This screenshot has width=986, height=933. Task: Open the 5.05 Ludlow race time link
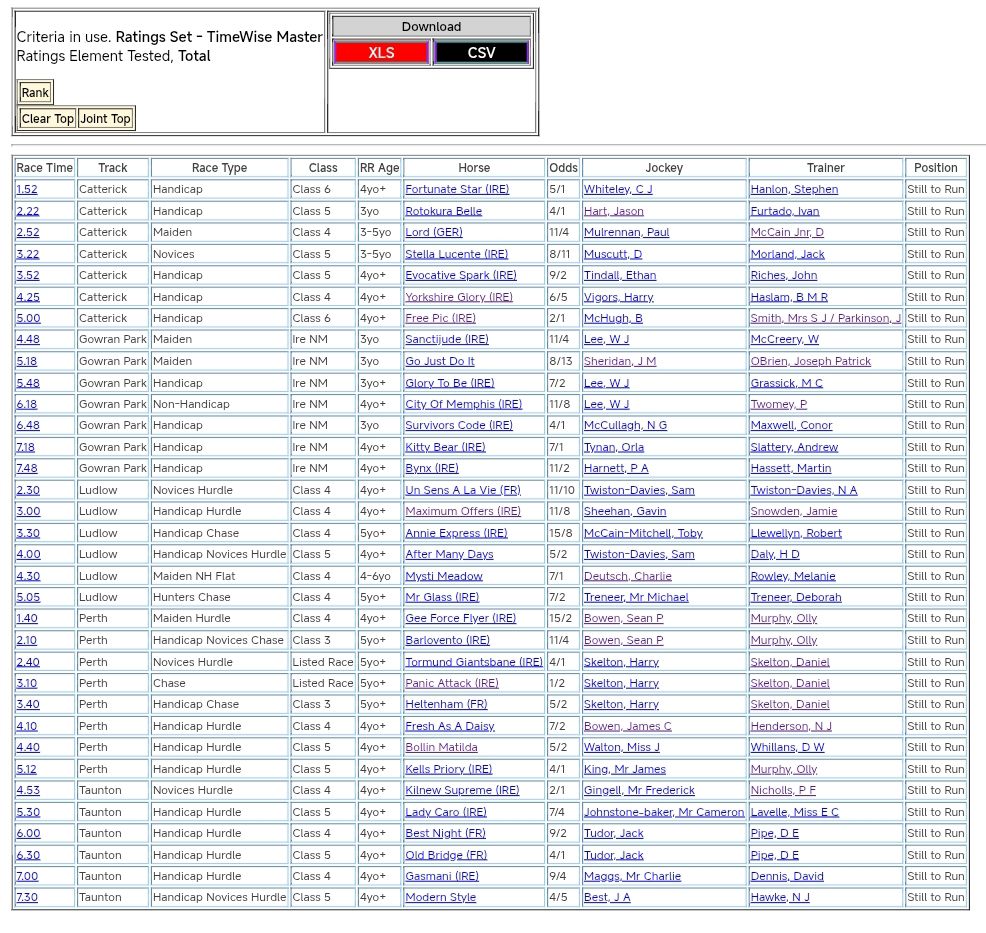(x=27, y=597)
